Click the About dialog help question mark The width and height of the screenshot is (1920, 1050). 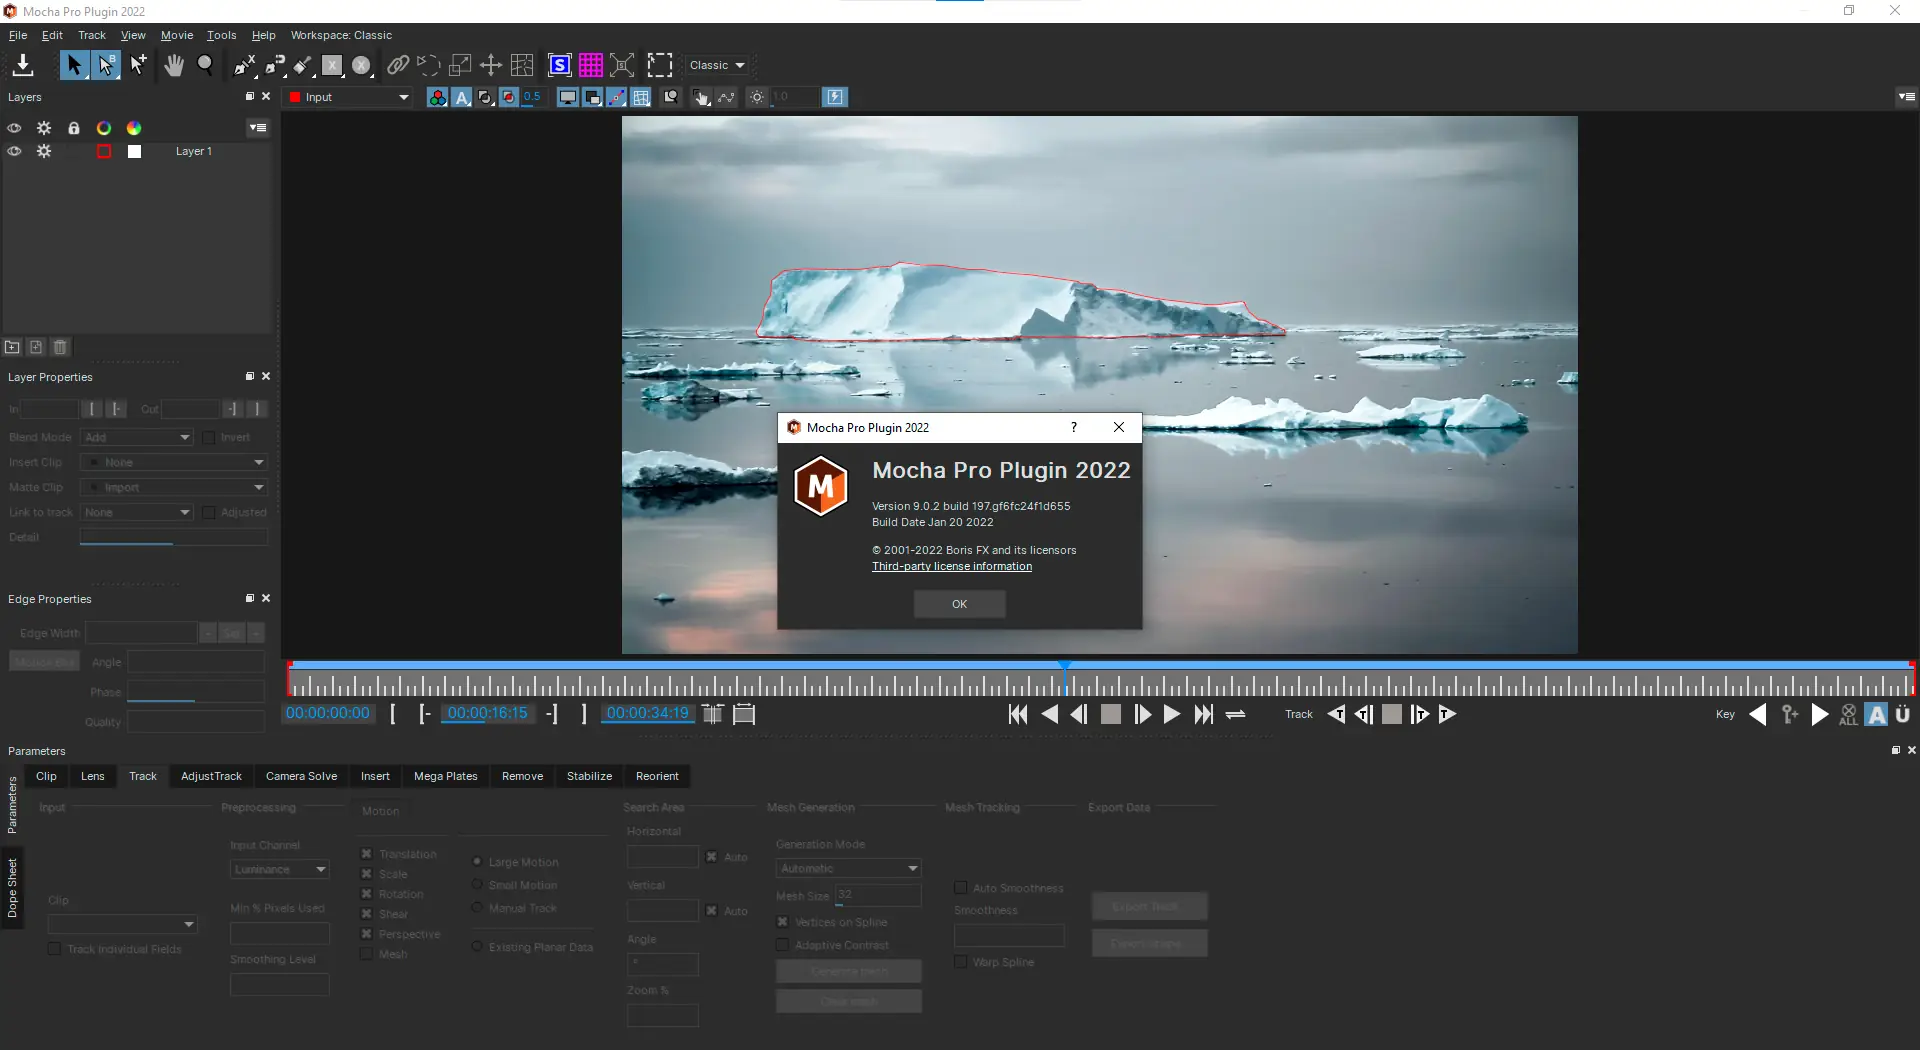pos(1074,427)
